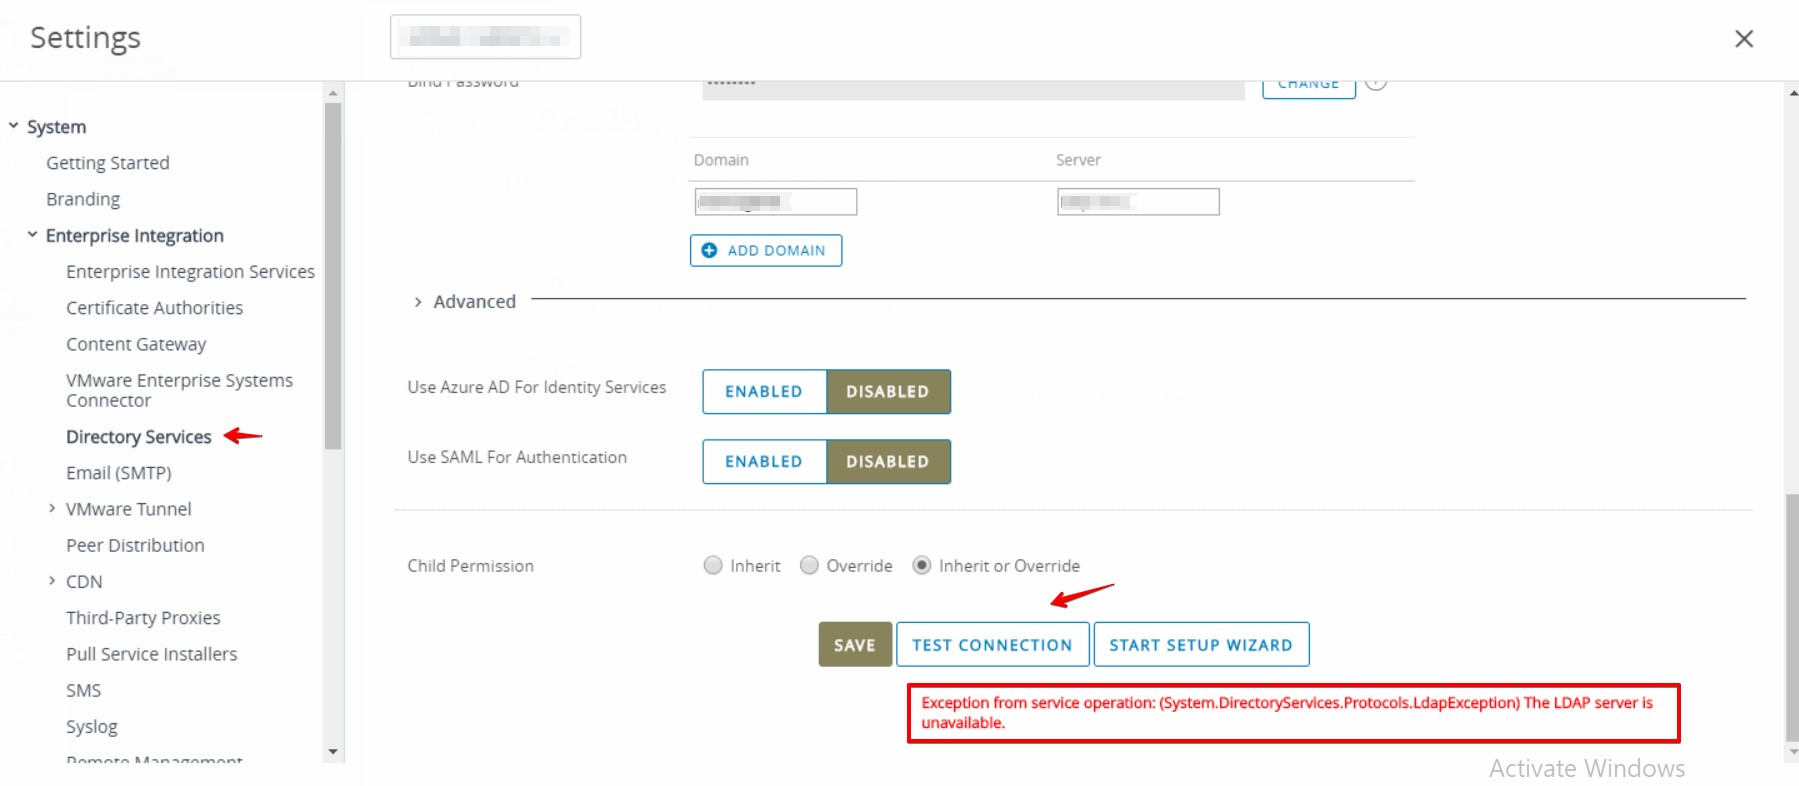Collapse the System tree node
The image size is (1799, 786).
[x=14, y=127]
